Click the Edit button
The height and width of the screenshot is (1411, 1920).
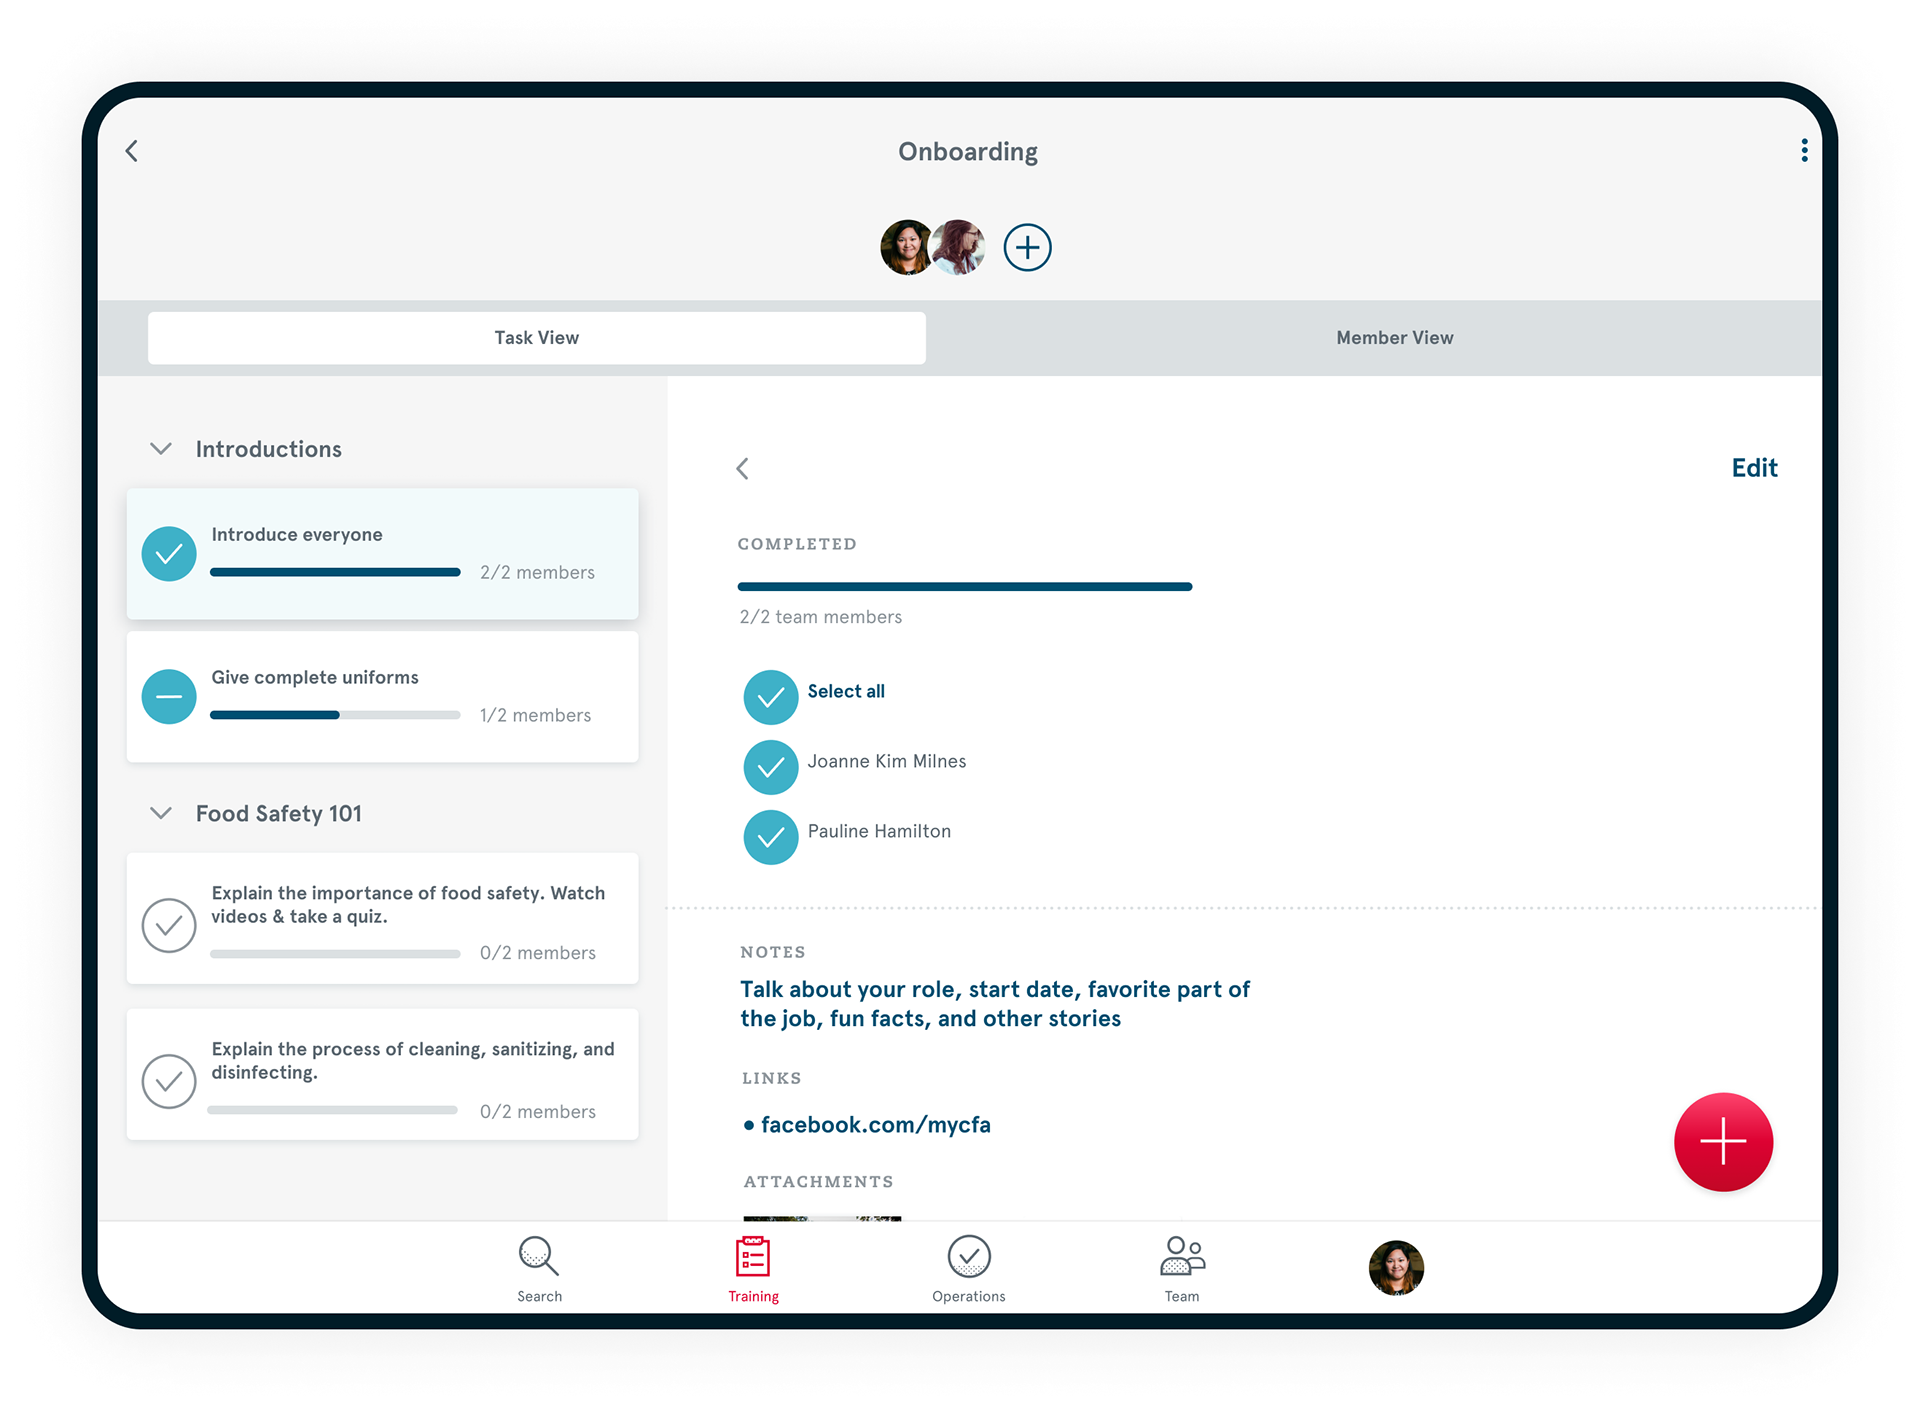[1754, 468]
